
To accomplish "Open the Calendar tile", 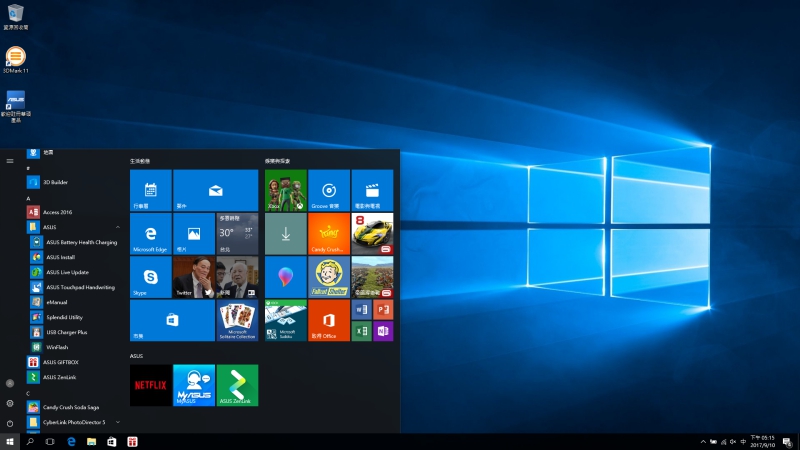I will coord(151,190).
